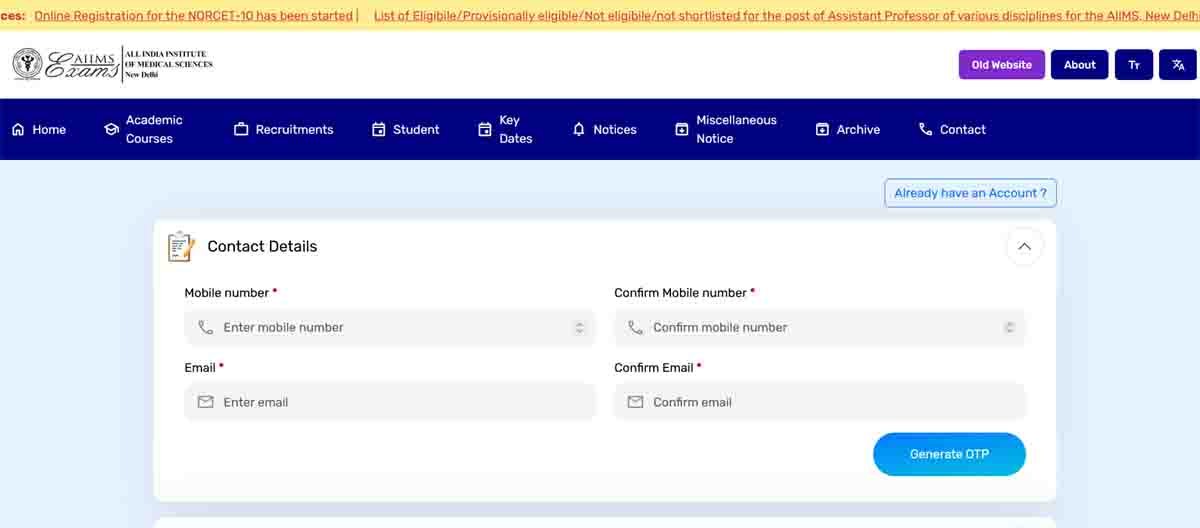Use the Mobile number spinner arrows
Screen dimensions: 1200x528
(579, 327)
